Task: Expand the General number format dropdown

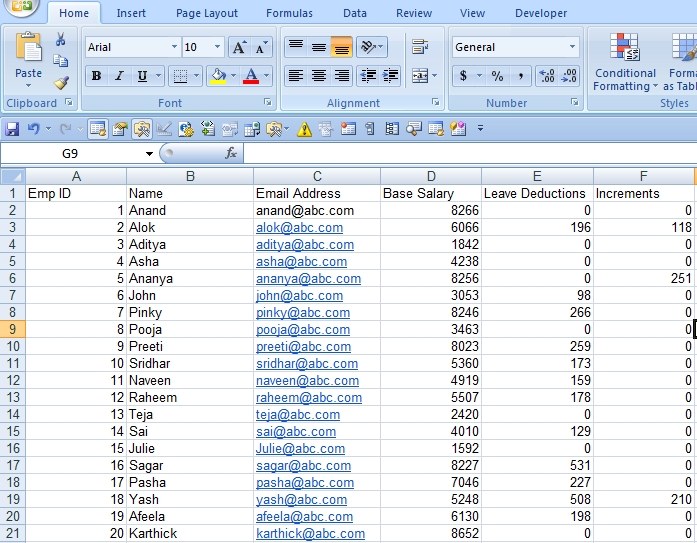Action: [572, 47]
